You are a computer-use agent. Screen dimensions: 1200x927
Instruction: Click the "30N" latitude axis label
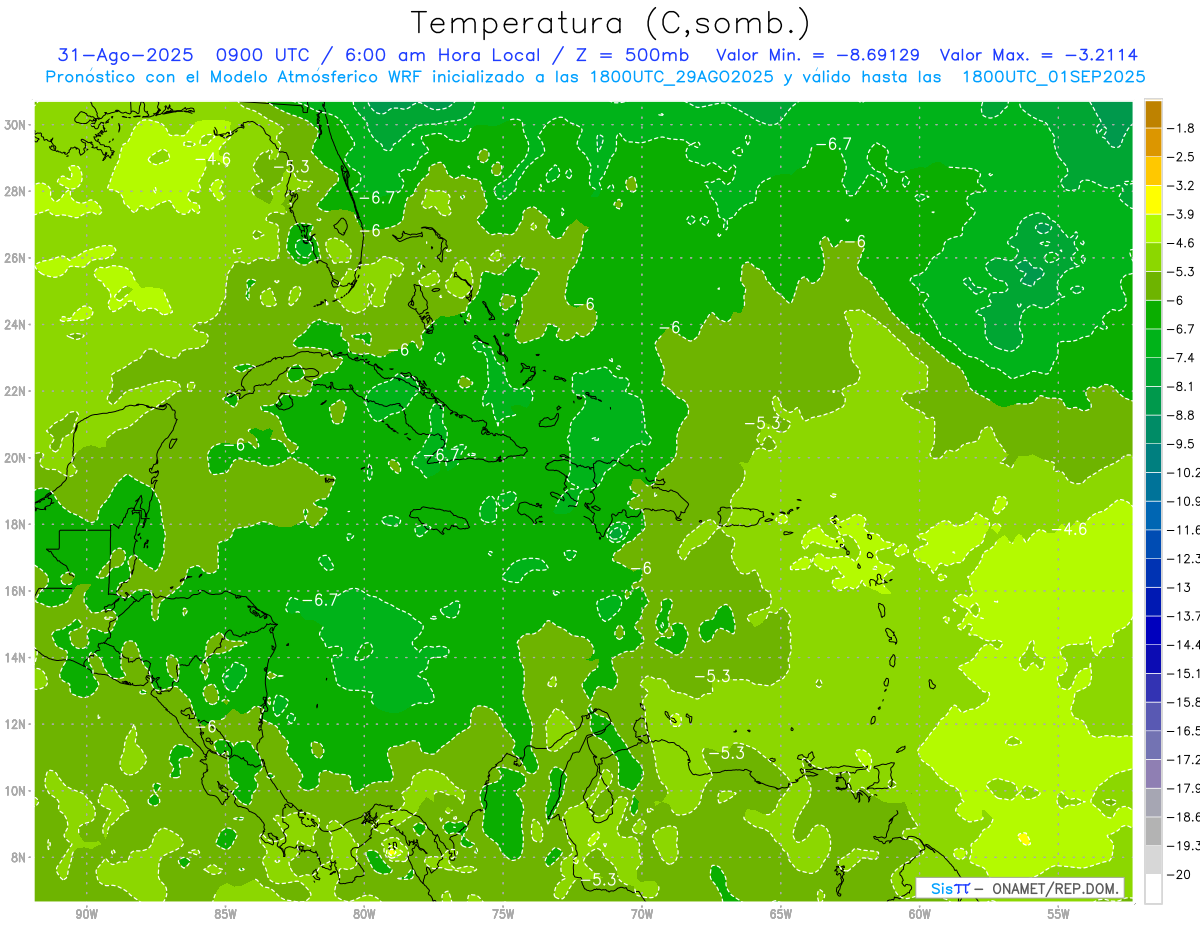tap(16, 125)
